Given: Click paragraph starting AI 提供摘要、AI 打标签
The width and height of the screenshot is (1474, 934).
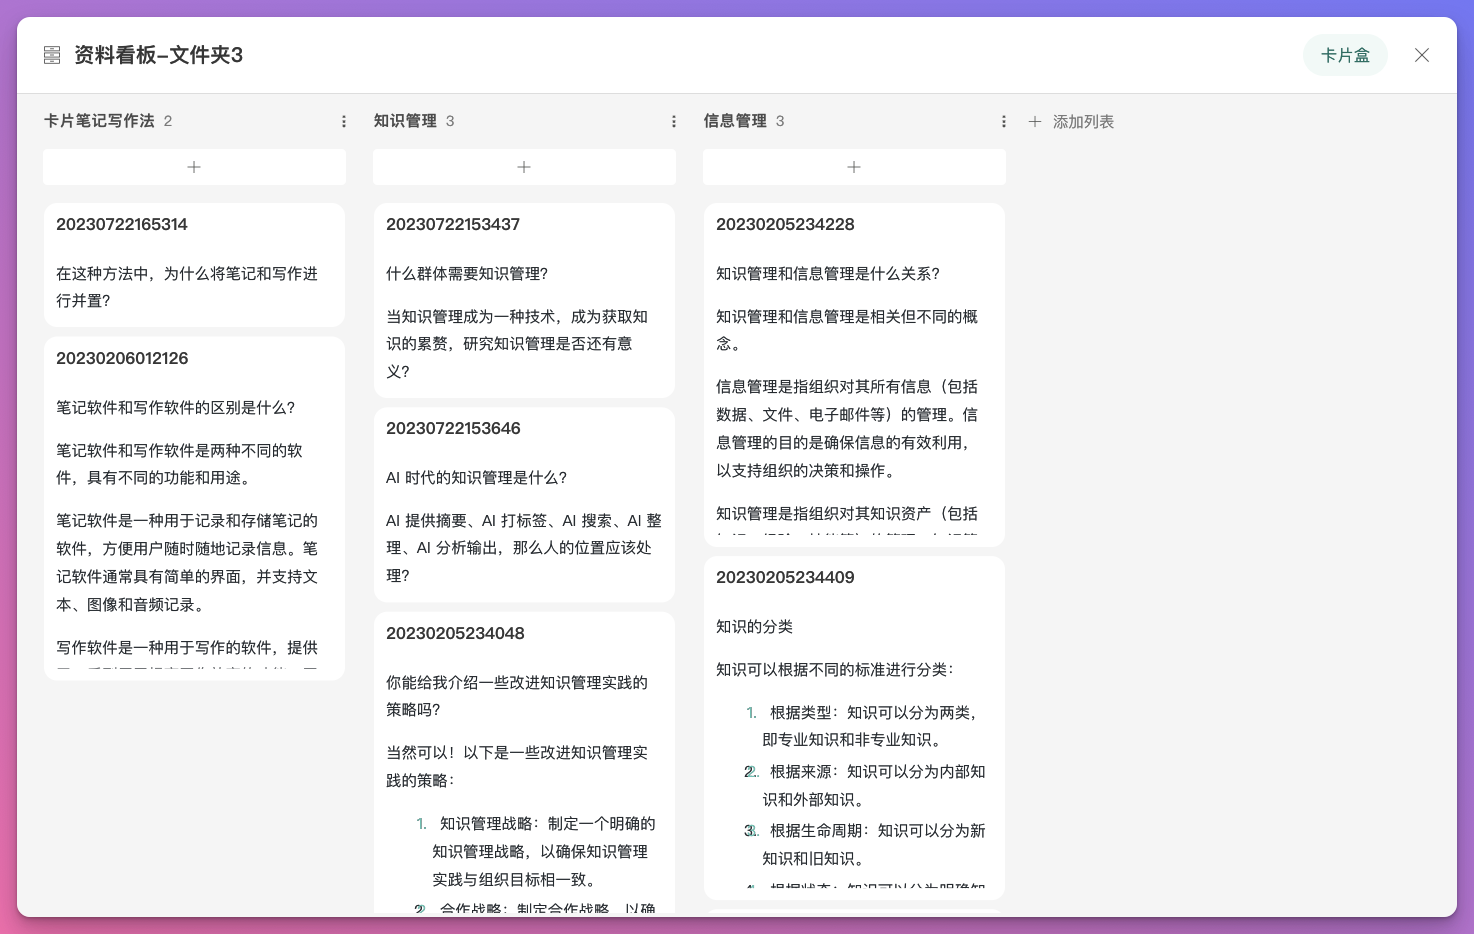Looking at the screenshot, I should coord(524,548).
